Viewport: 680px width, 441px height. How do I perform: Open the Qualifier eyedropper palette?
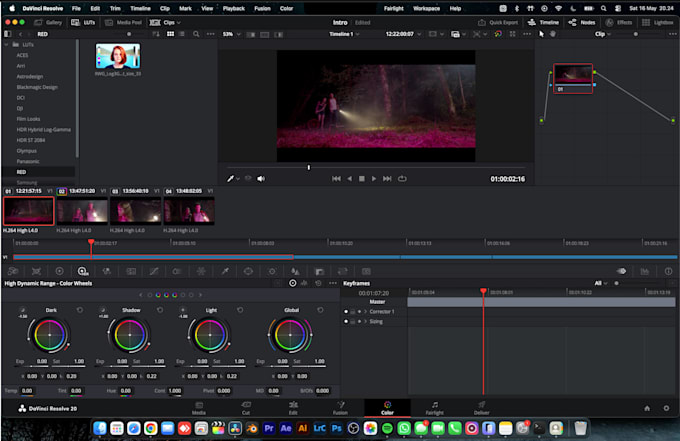click(225, 271)
